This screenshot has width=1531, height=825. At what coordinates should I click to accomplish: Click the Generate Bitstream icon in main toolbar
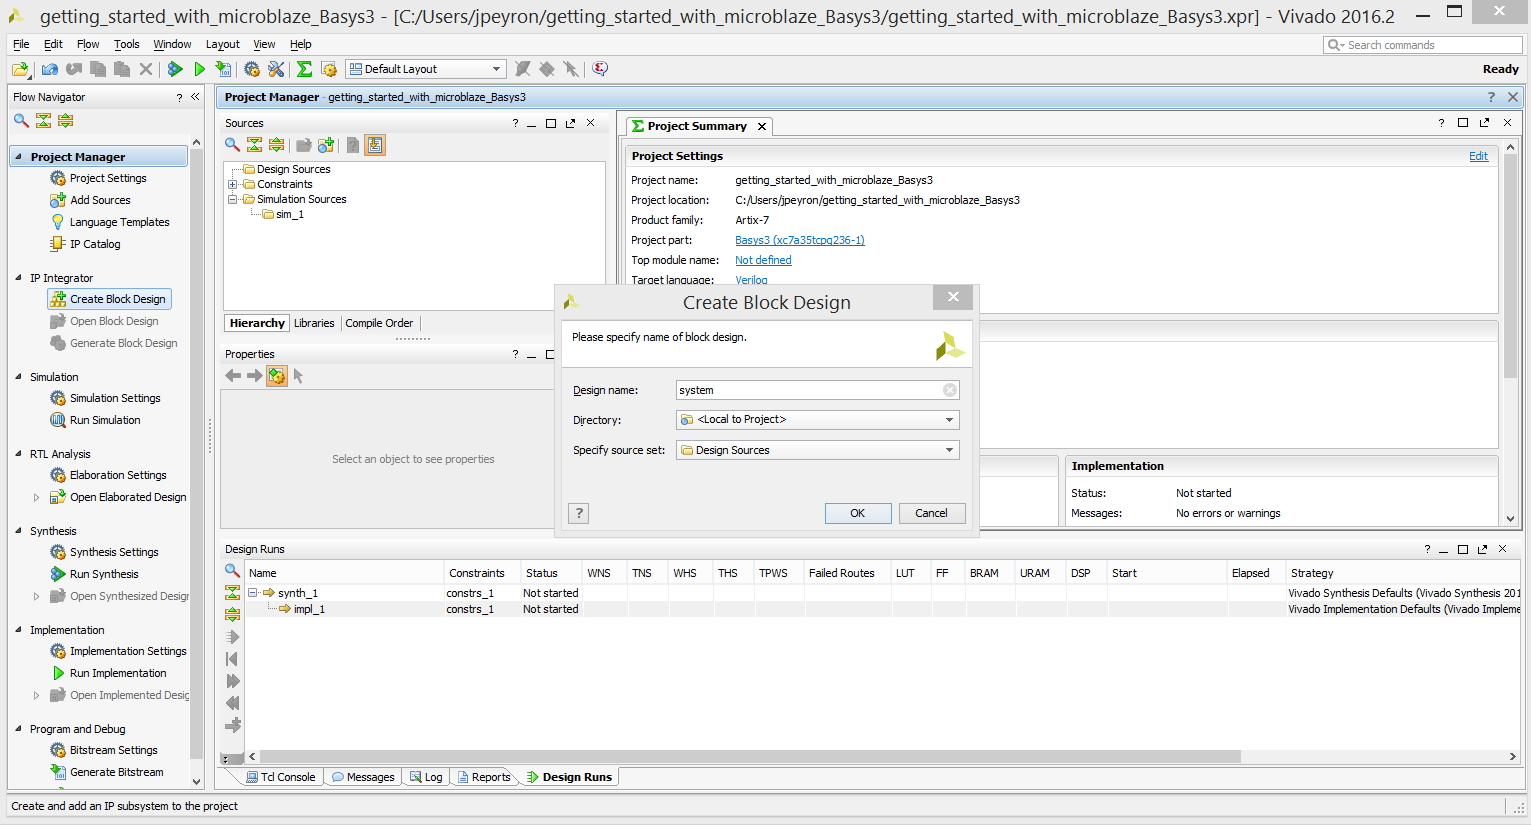click(x=223, y=69)
